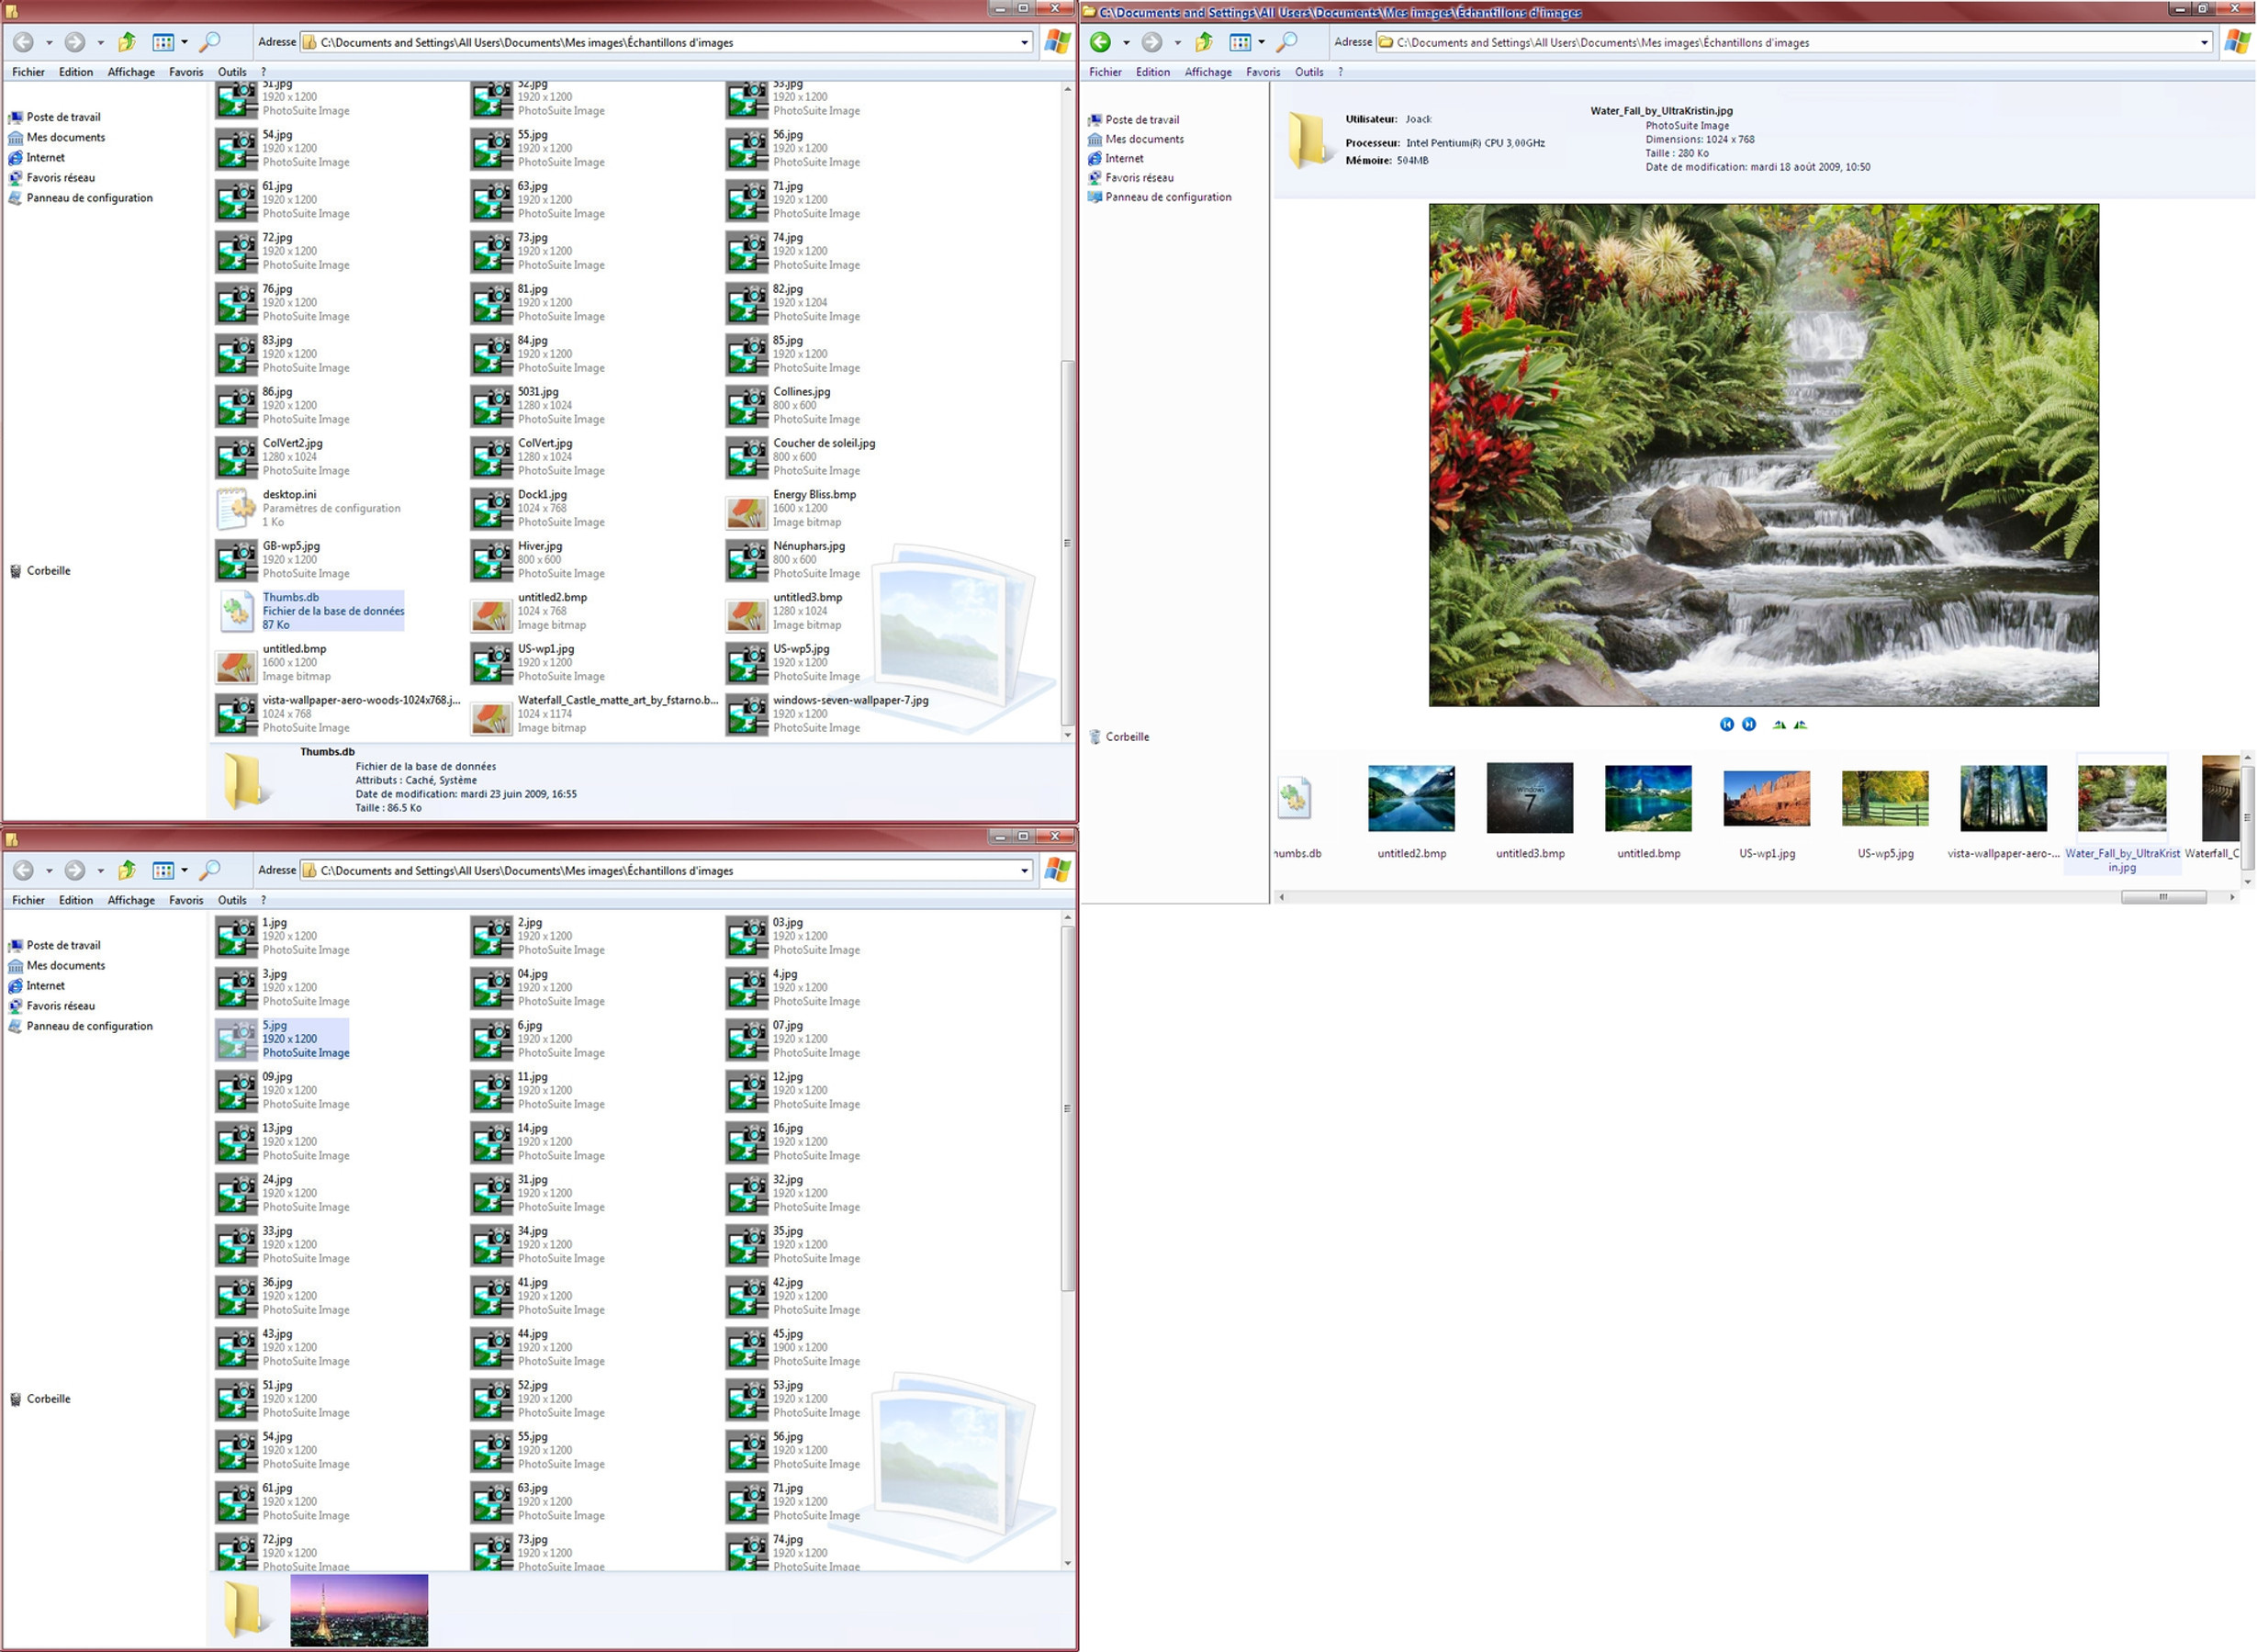Select the 5.jpg PhotoSuite image
This screenshot has height=1652, width=2257.
click(236, 1040)
